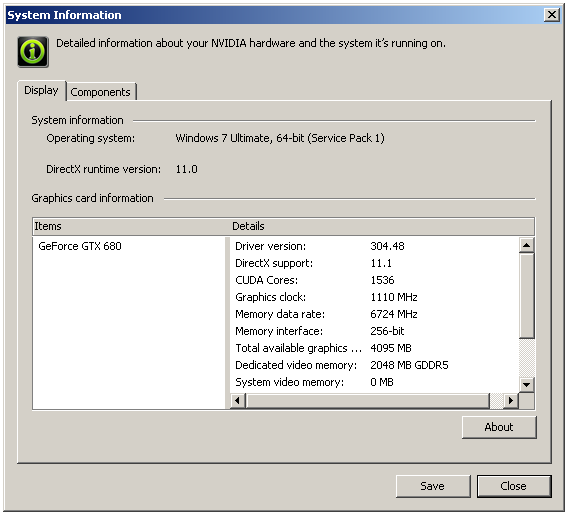Viewport: 568px width, 517px height.
Task: Click the DirectX runtime version label
Action: 104,169
